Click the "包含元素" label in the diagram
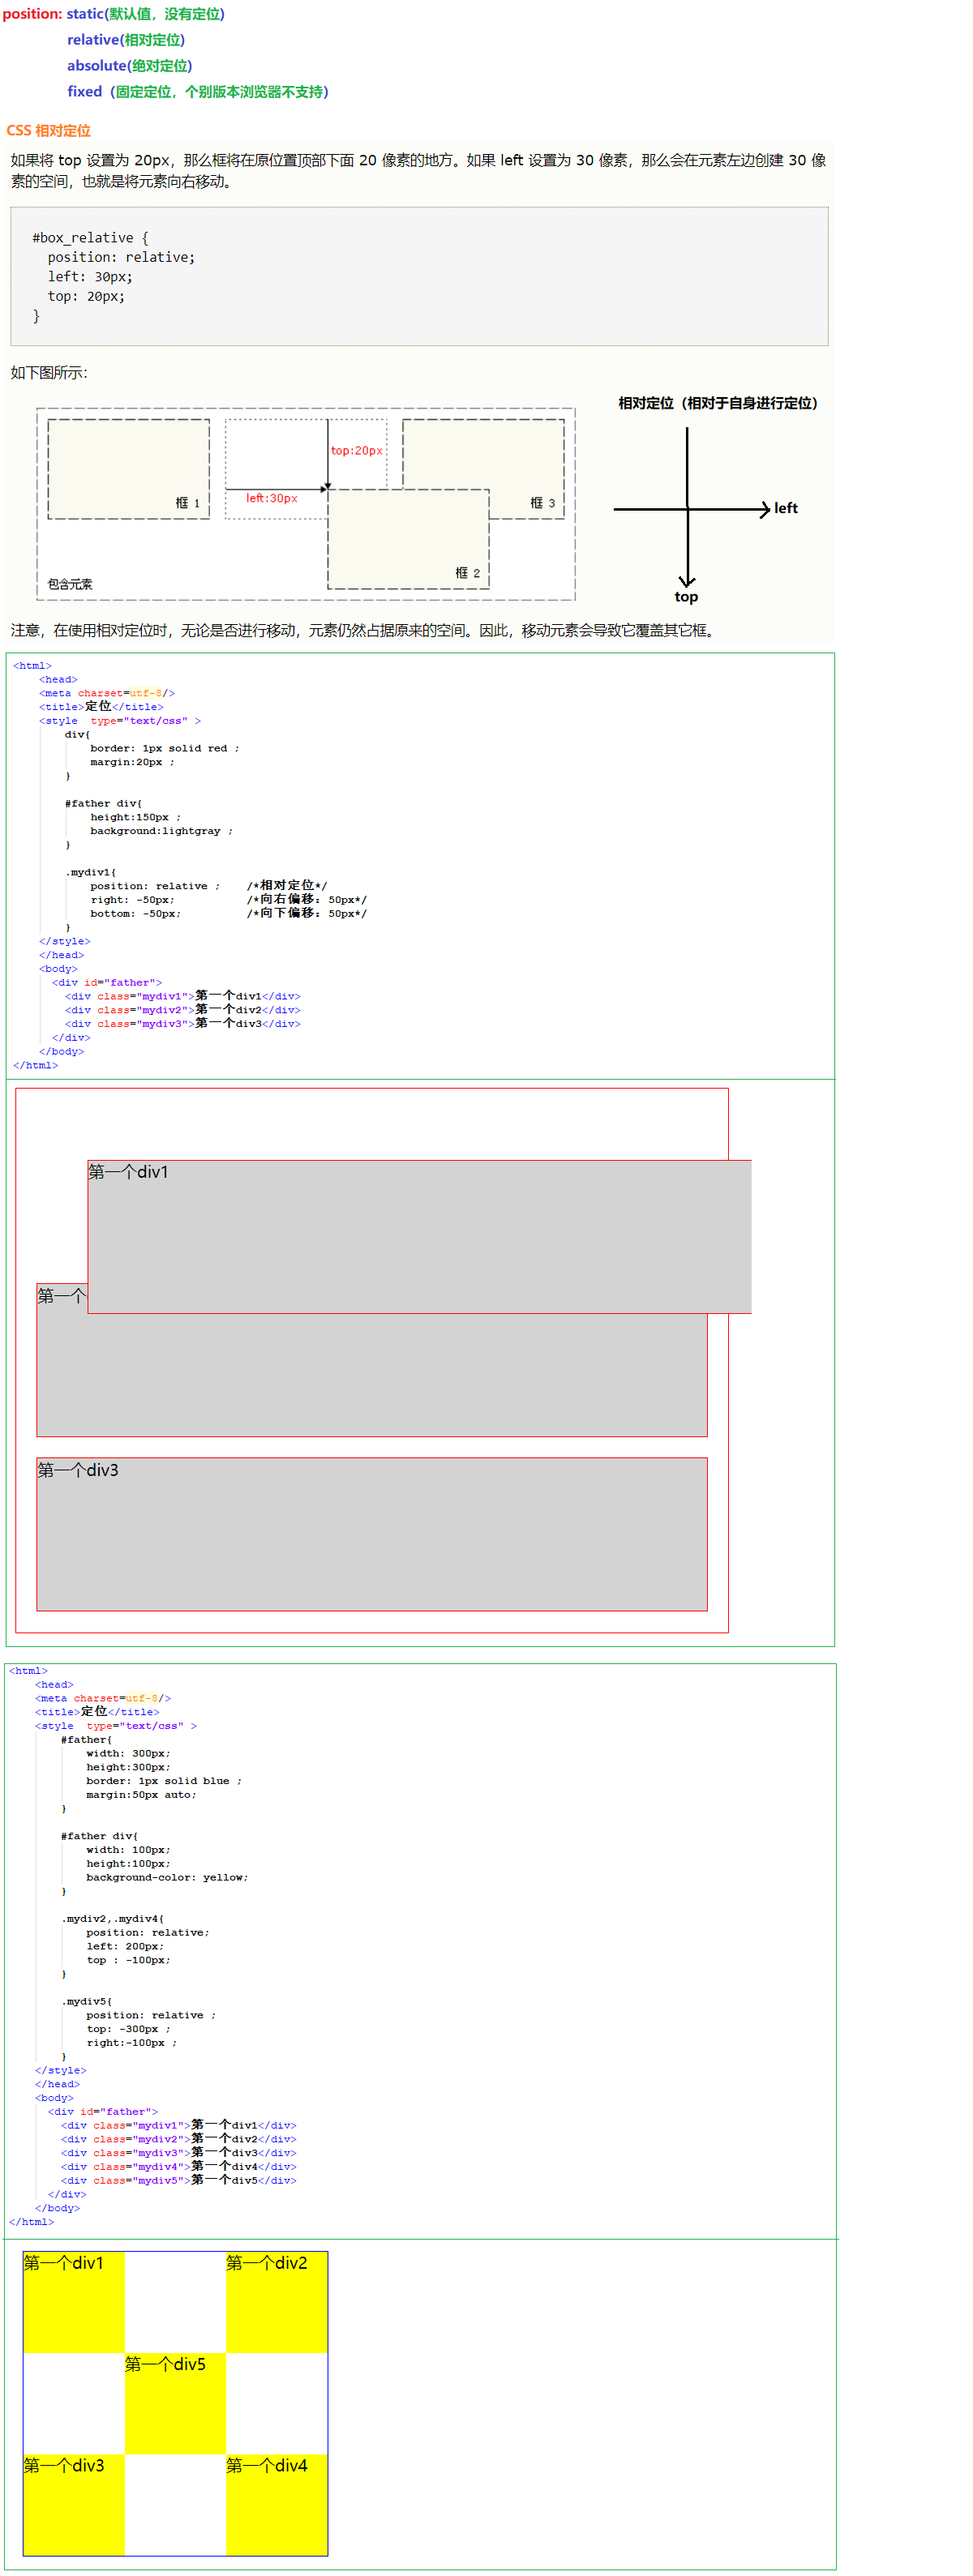Image resolution: width=973 pixels, height=2576 pixels. click(x=70, y=584)
